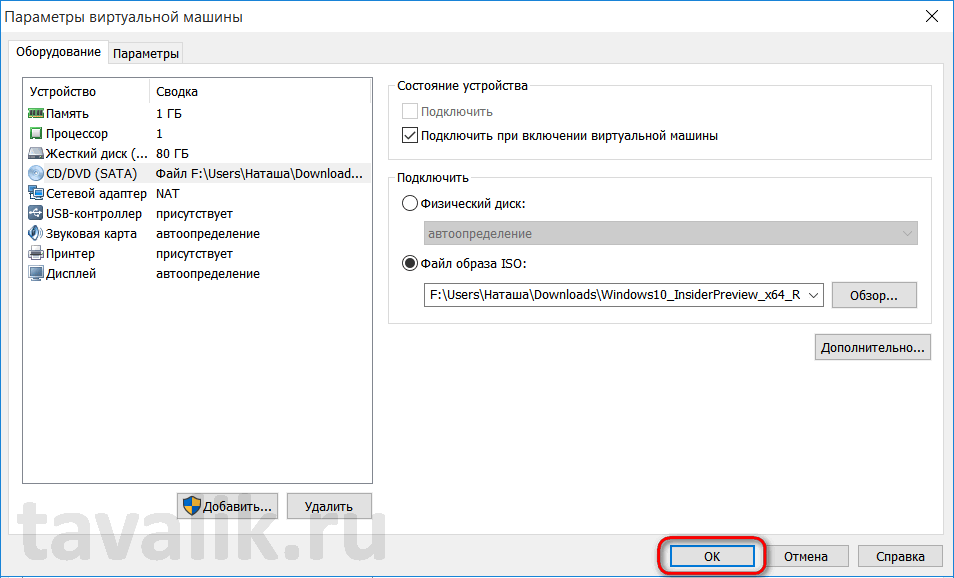Viewport: 954px width, 578px height.
Task: Toggle 'Подключить при включении виртуальной машины' checkbox
Action: 409,136
